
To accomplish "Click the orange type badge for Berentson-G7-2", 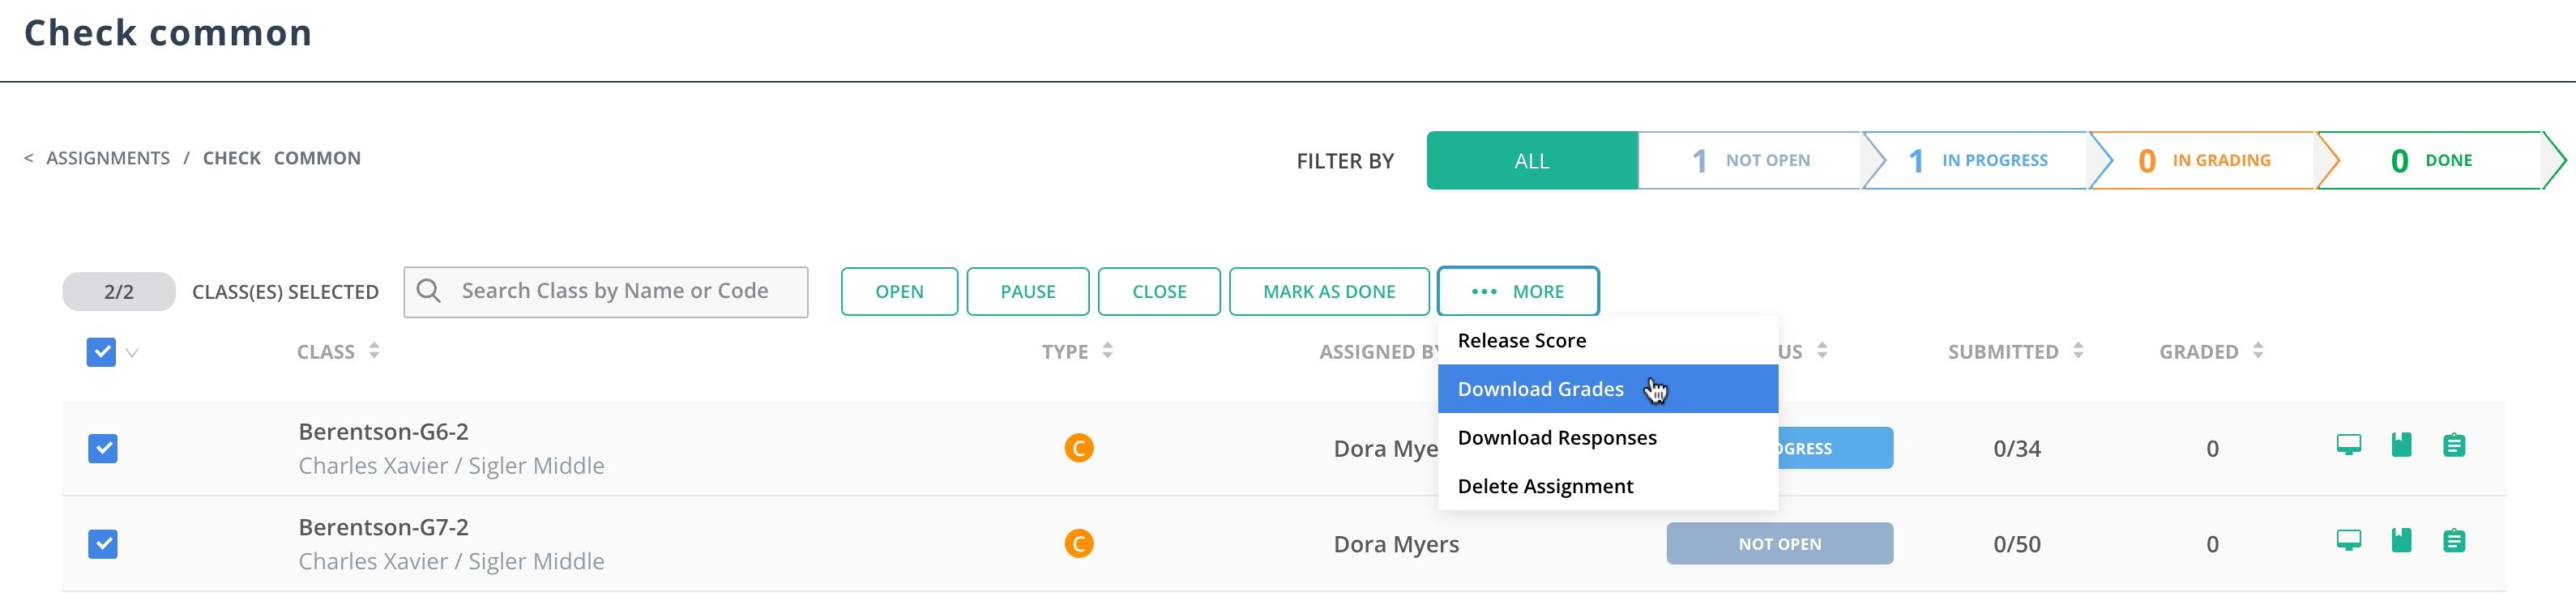I will [x=1078, y=544].
